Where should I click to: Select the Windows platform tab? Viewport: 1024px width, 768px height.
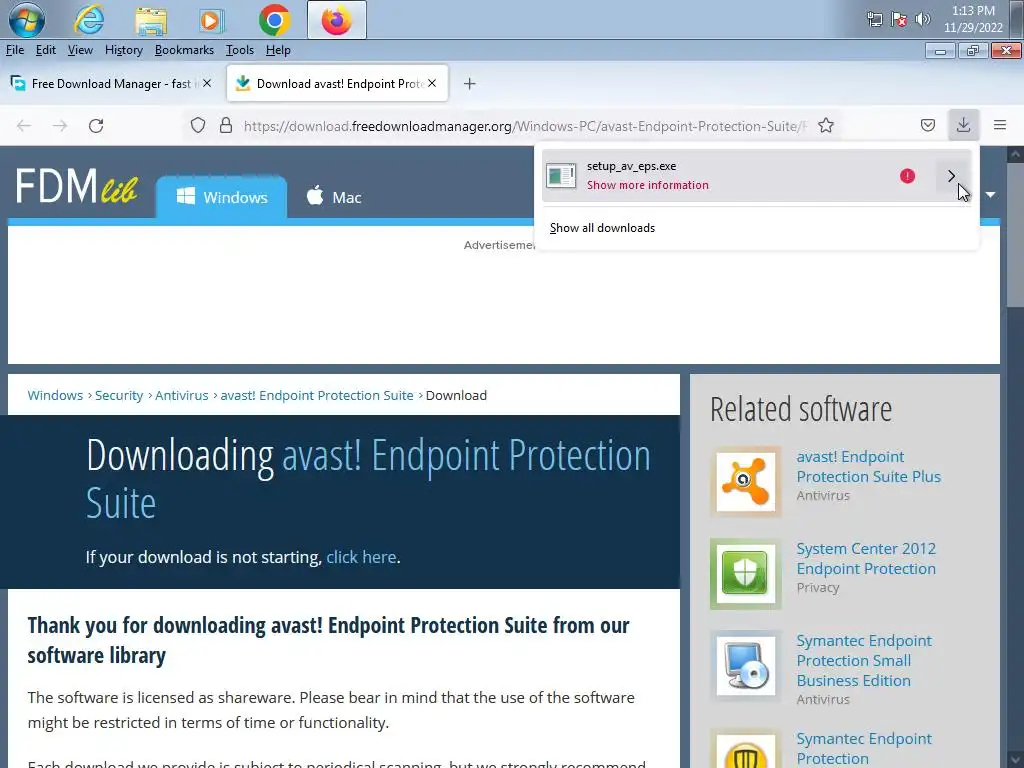tap(221, 197)
